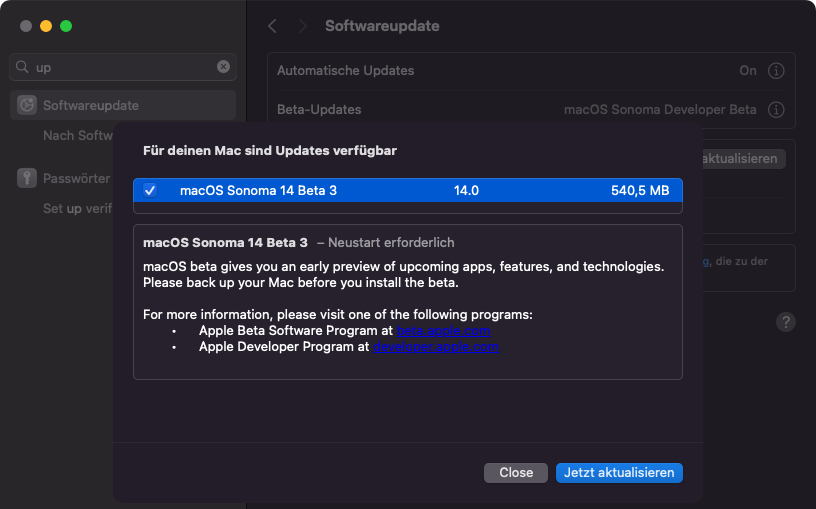Click the search magnifier icon
The height and width of the screenshot is (509, 816).
click(x=22, y=67)
